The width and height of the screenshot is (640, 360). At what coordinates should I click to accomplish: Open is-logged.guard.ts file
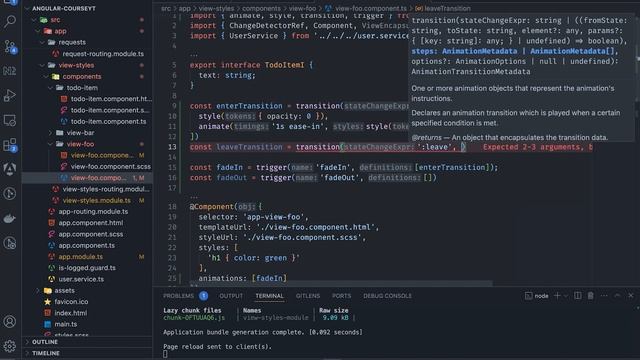(87, 268)
